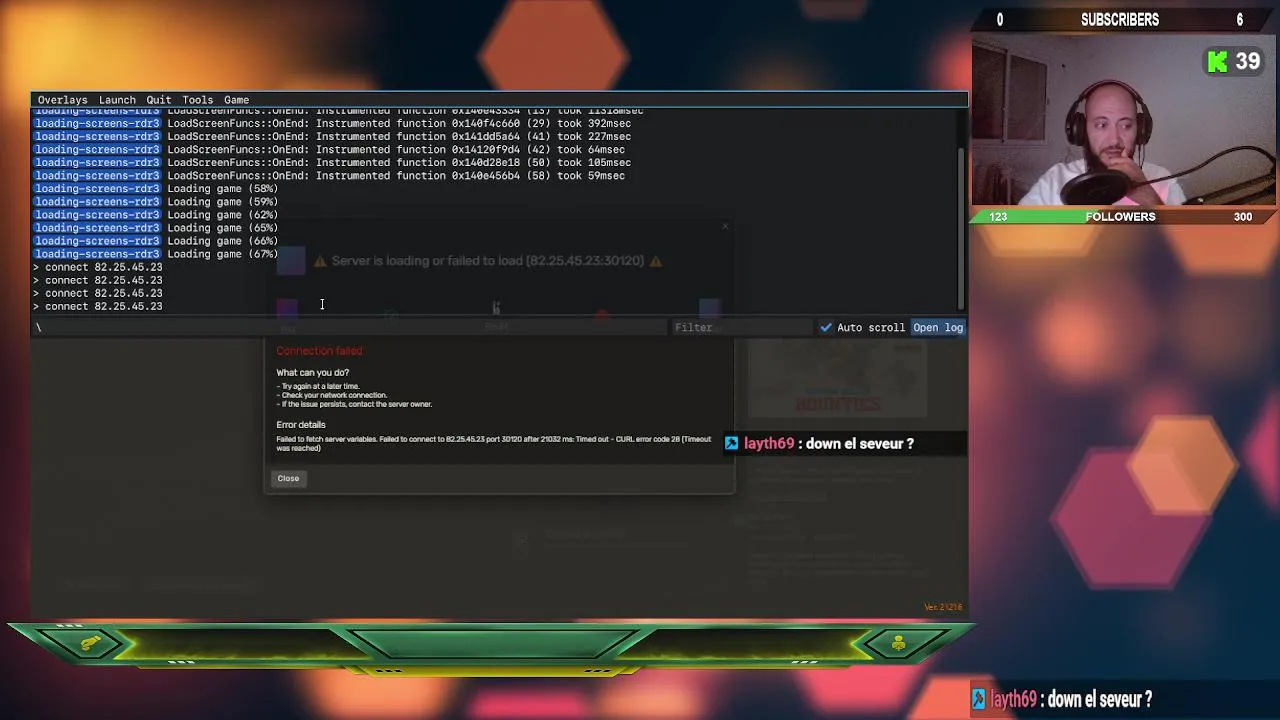
Task: Click the viewer count '39'
Action: click(1247, 62)
